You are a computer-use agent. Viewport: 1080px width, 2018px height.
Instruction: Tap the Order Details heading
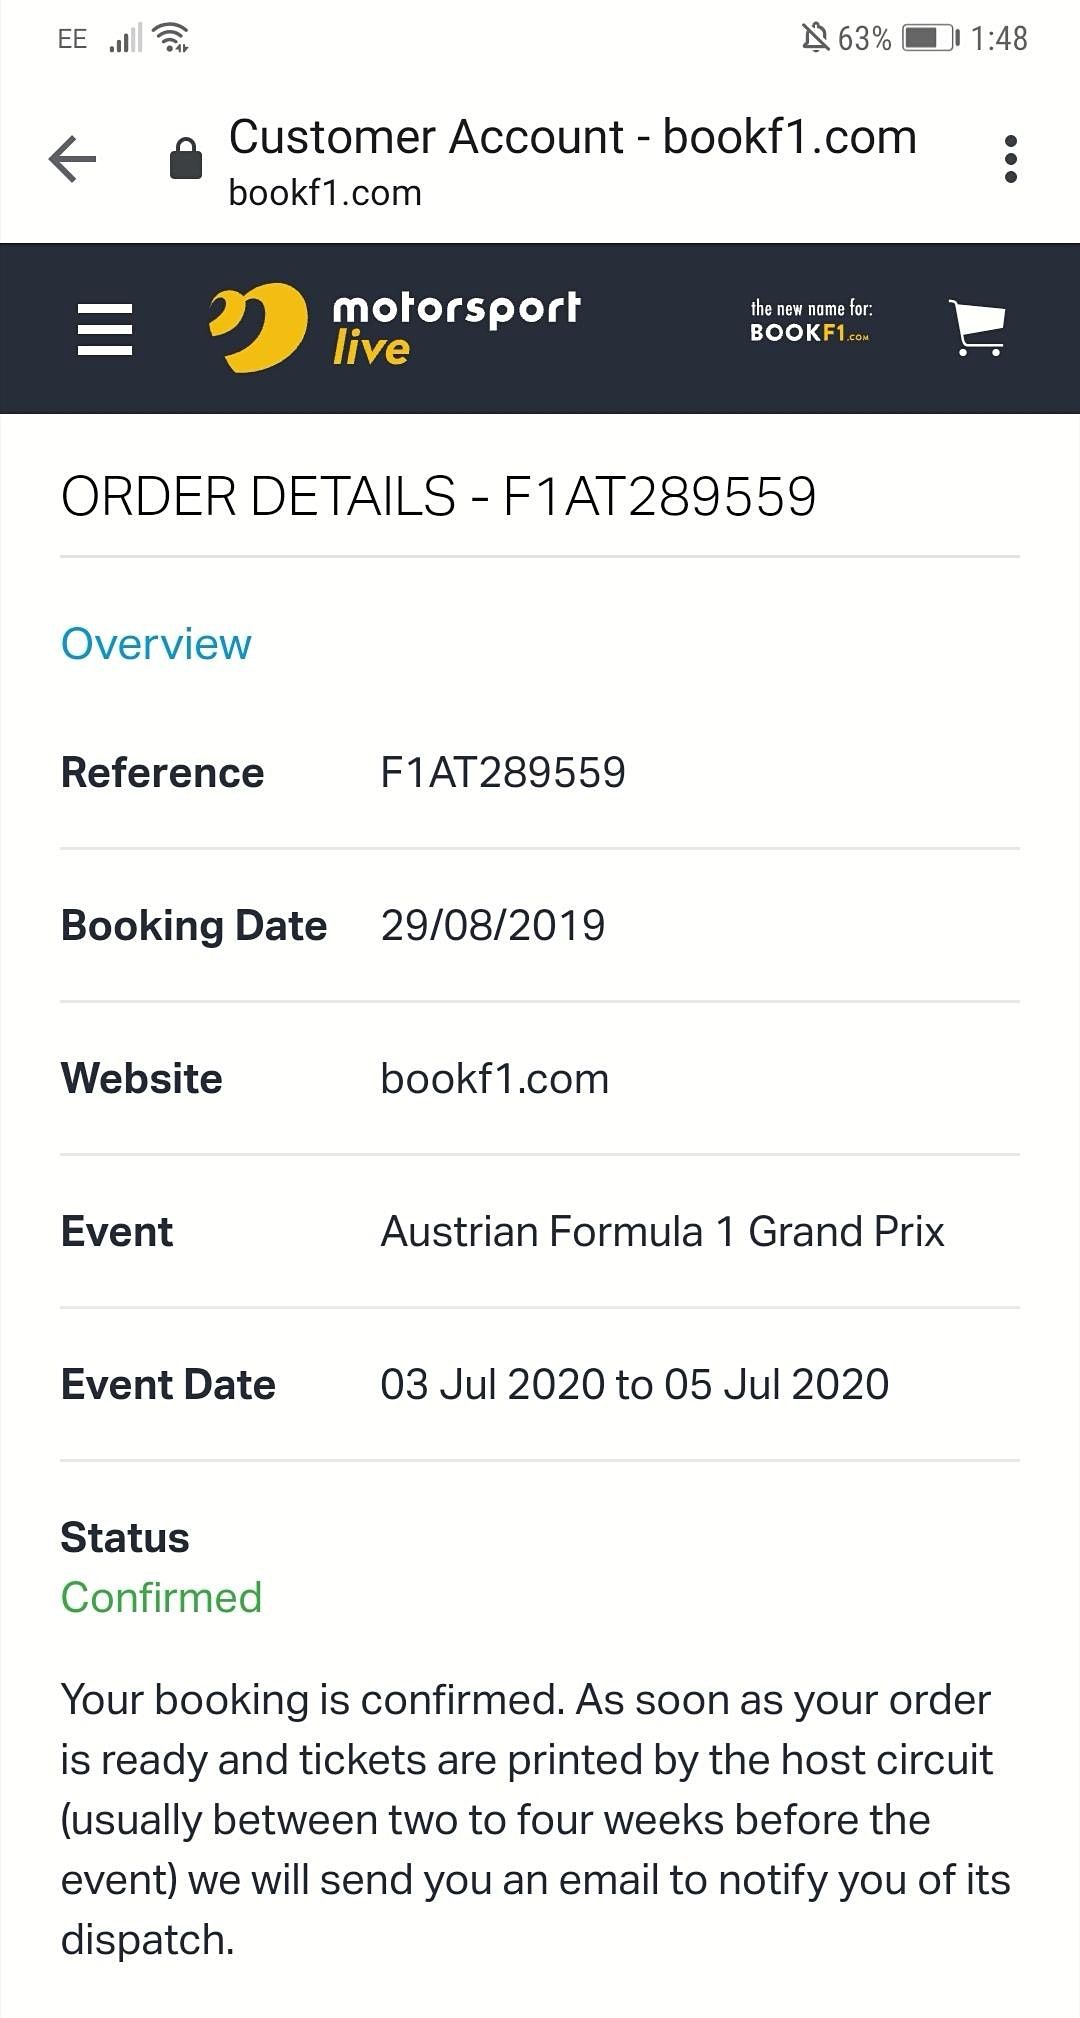point(438,497)
